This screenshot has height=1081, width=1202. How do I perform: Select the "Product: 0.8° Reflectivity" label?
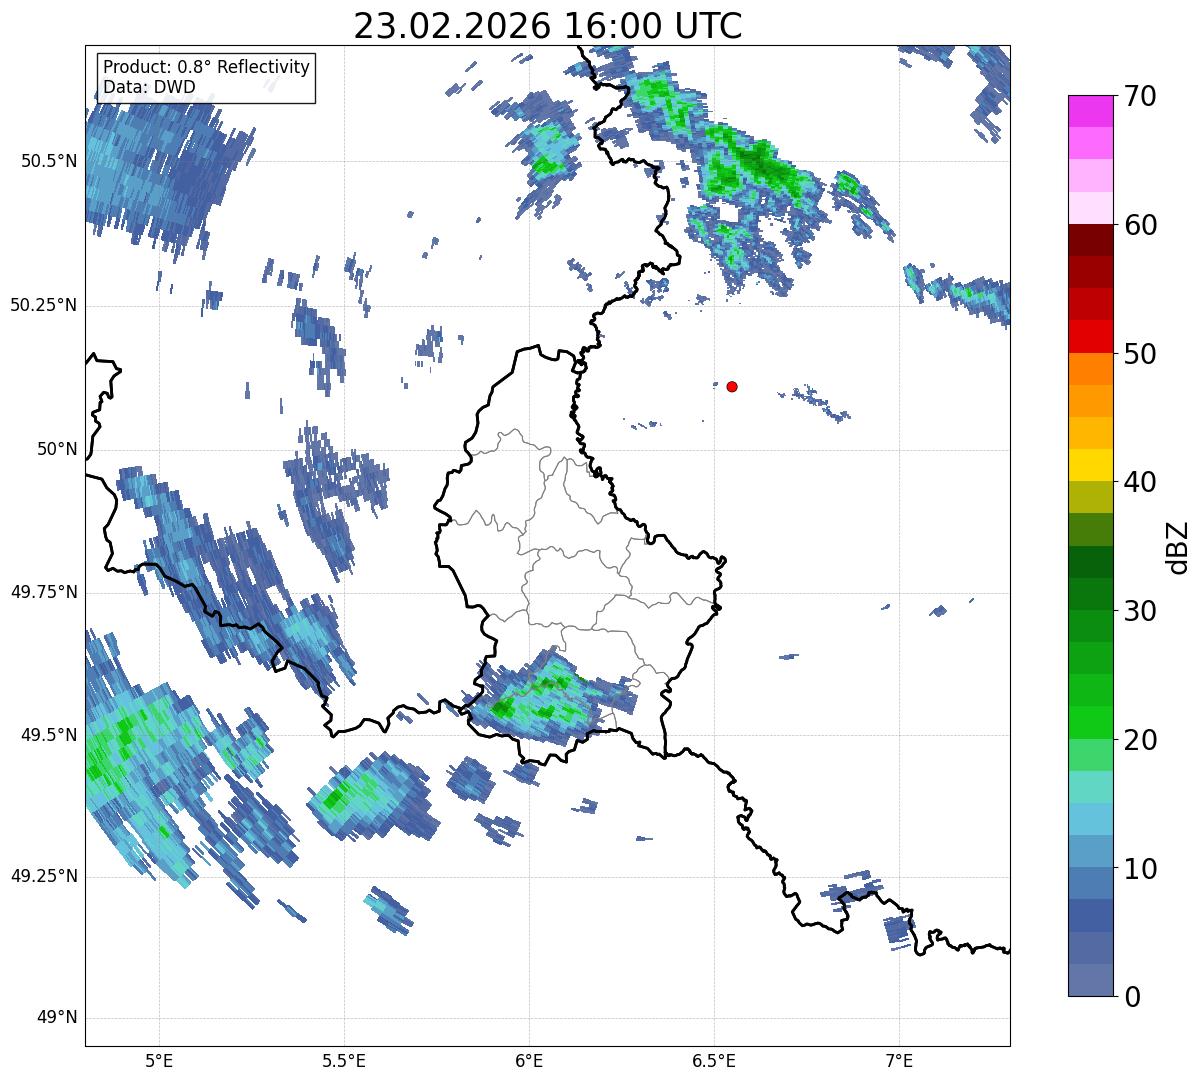coord(207,67)
